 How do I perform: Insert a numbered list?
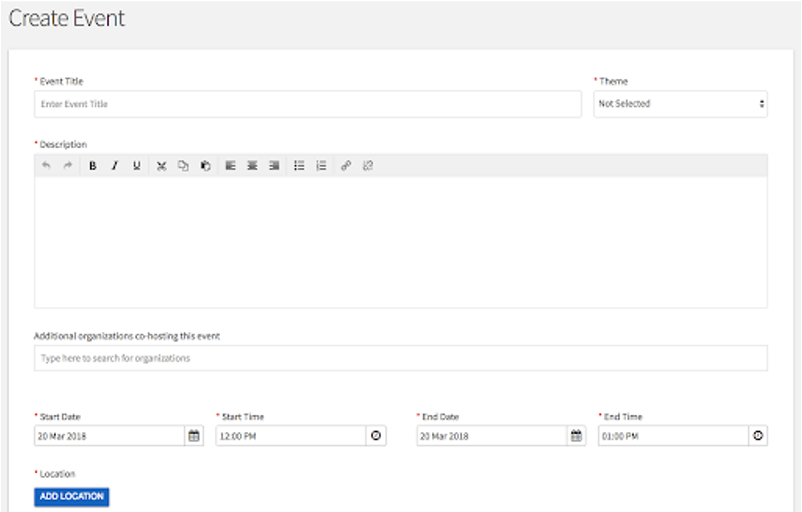[x=321, y=166]
